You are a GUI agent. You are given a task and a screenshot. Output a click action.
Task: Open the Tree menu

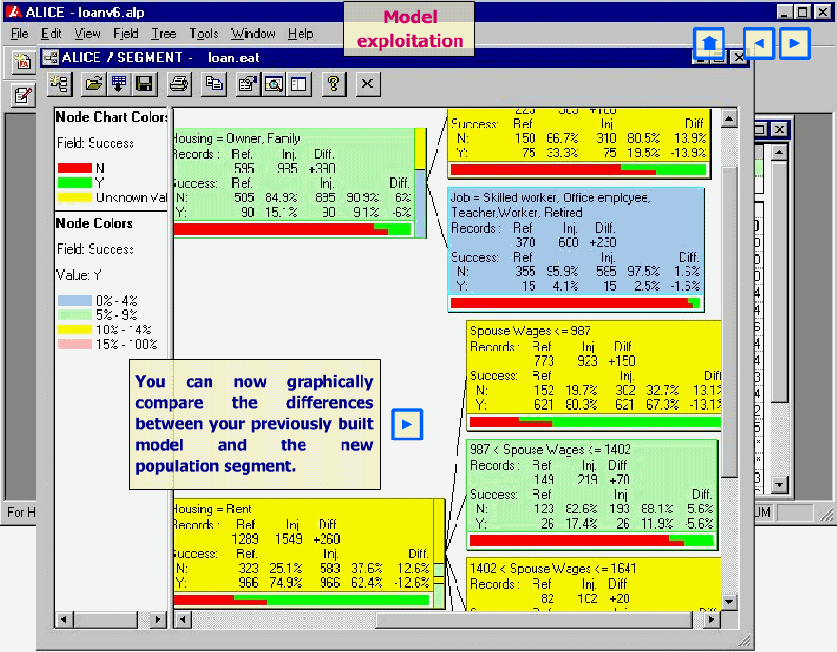pyautogui.click(x=163, y=34)
